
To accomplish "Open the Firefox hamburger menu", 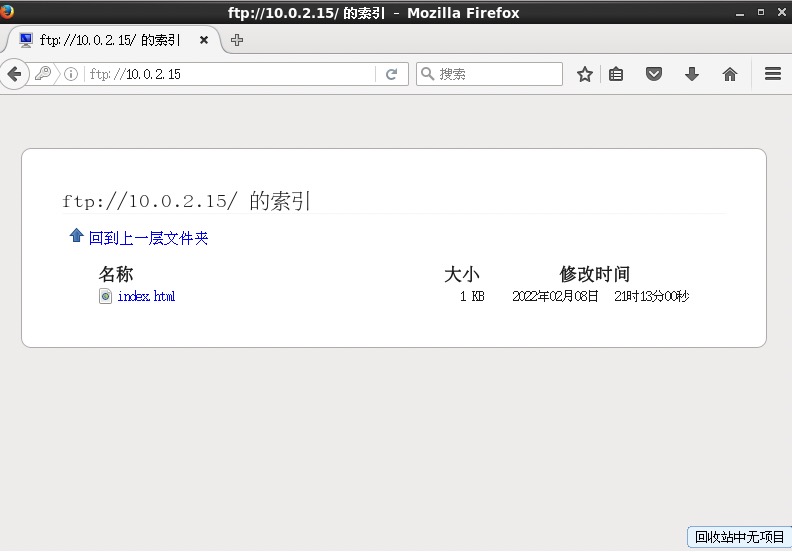I will click(773, 74).
